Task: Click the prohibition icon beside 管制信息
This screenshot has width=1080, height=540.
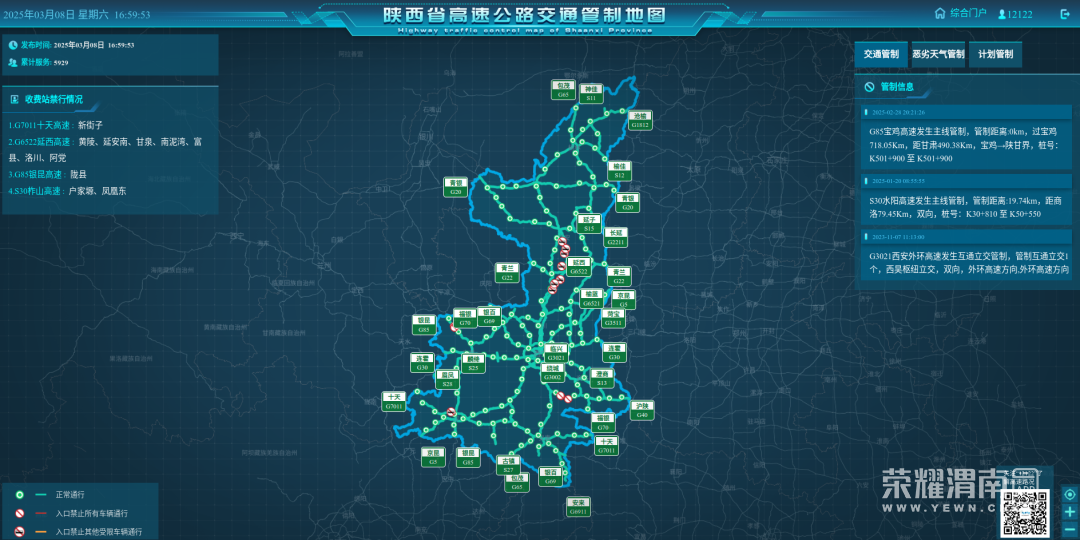Action: (869, 87)
